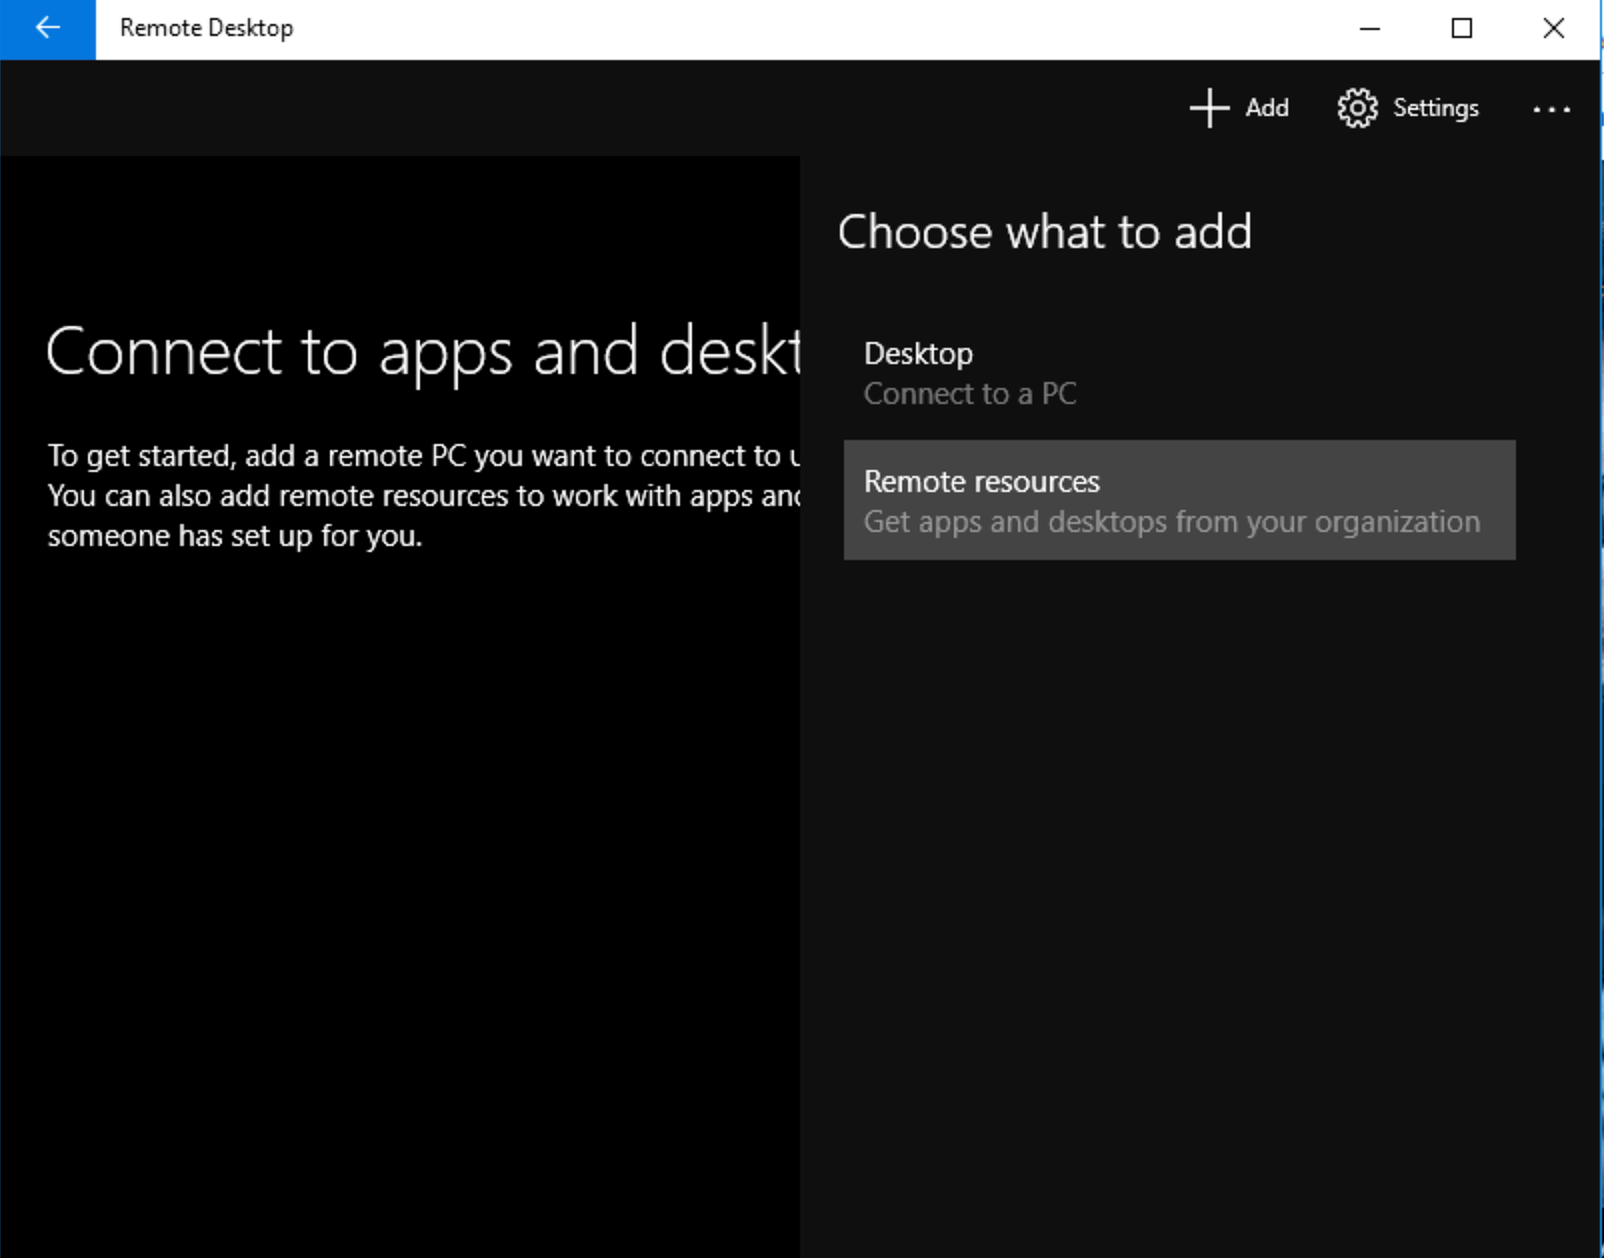
Task: Click the Settings label in toolbar
Action: 1436,108
